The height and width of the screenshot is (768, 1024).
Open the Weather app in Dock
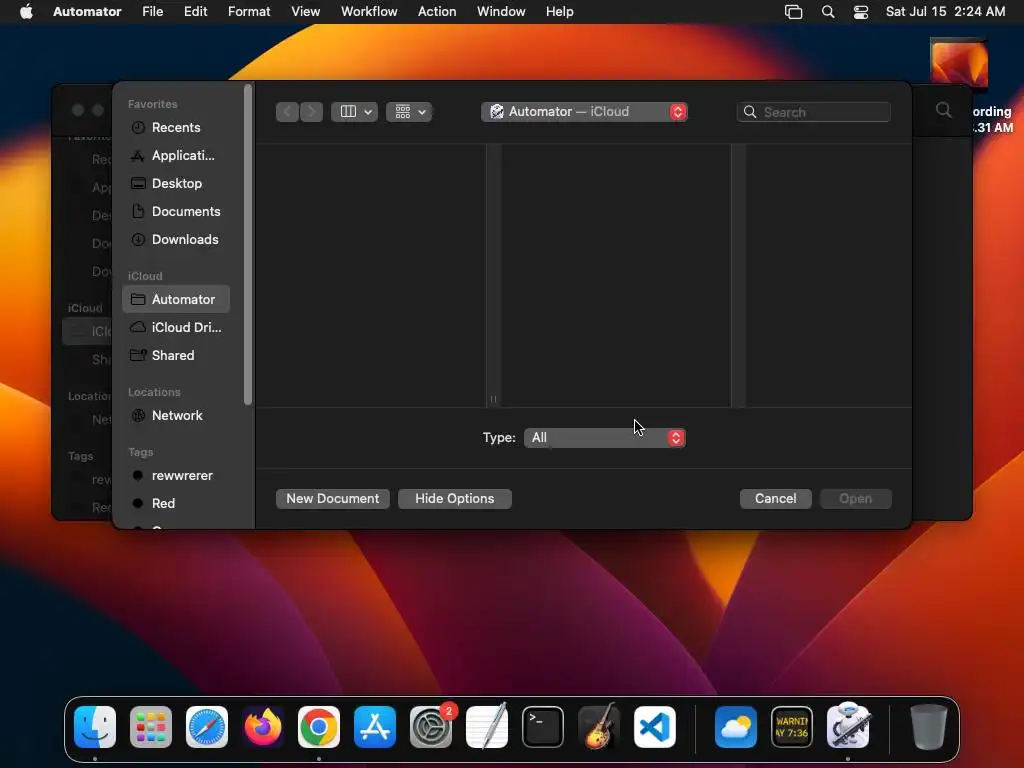[x=736, y=727]
